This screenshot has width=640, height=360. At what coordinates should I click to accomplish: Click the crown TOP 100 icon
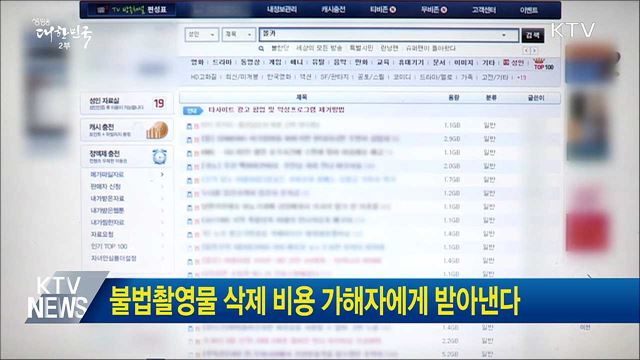coord(543,64)
